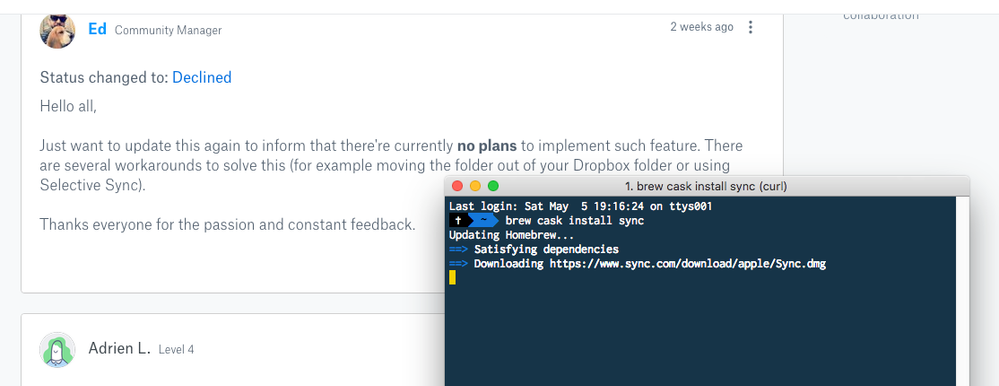999x386 pixels.
Task: Click the '2 weeks ago' timestamp
Action: point(701,27)
